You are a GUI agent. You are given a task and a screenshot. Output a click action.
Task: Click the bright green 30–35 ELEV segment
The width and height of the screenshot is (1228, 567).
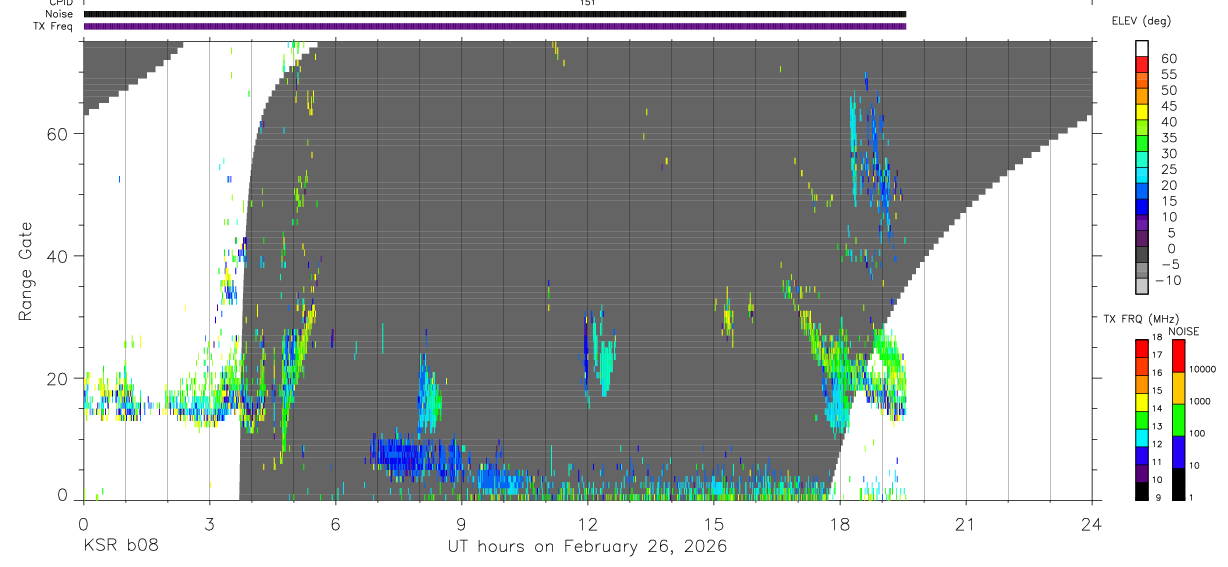pos(1141,145)
